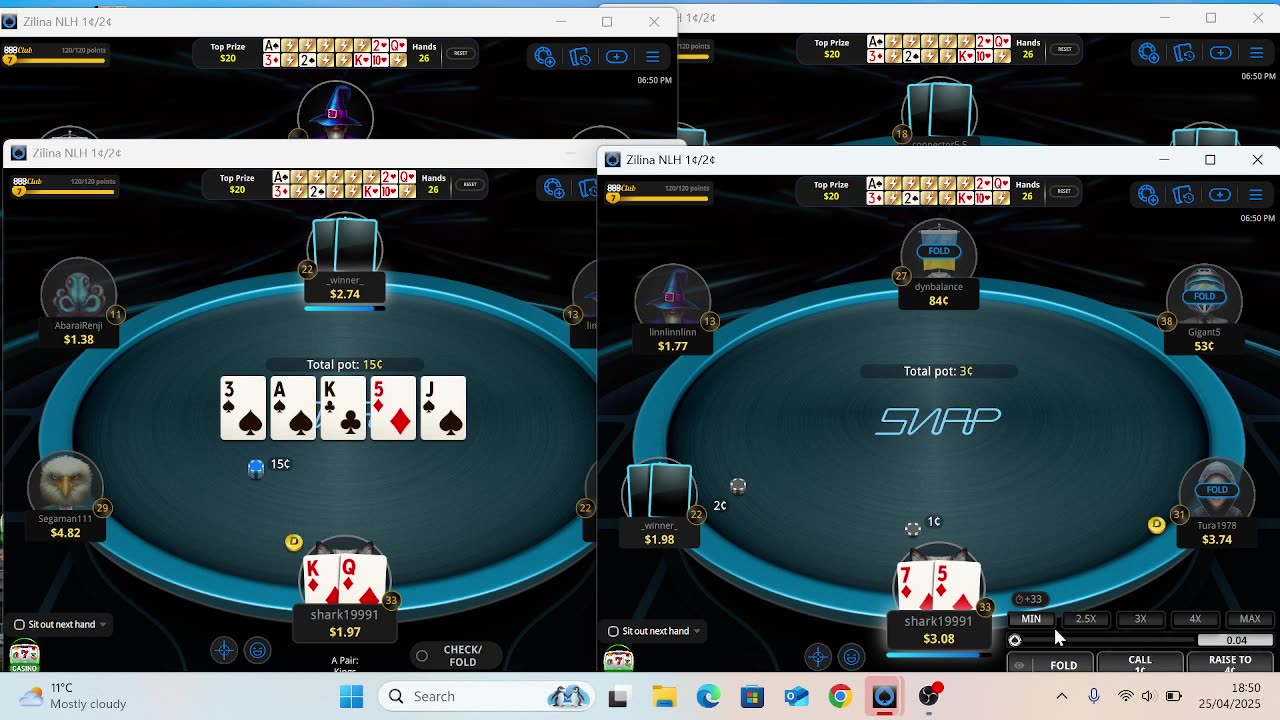Select 4X bet size preset
1280x720 pixels.
pyautogui.click(x=1195, y=619)
